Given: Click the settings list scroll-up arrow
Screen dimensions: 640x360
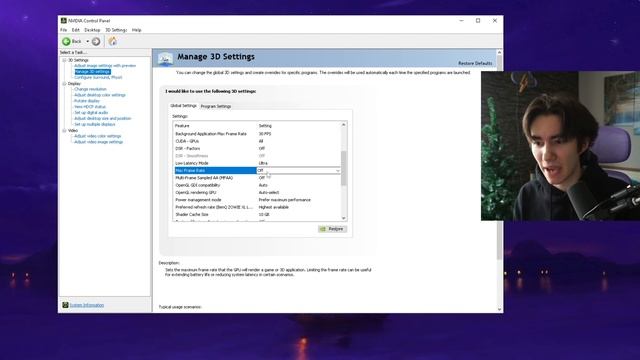Looking at the screenshot, I should [x=344, y=124].
